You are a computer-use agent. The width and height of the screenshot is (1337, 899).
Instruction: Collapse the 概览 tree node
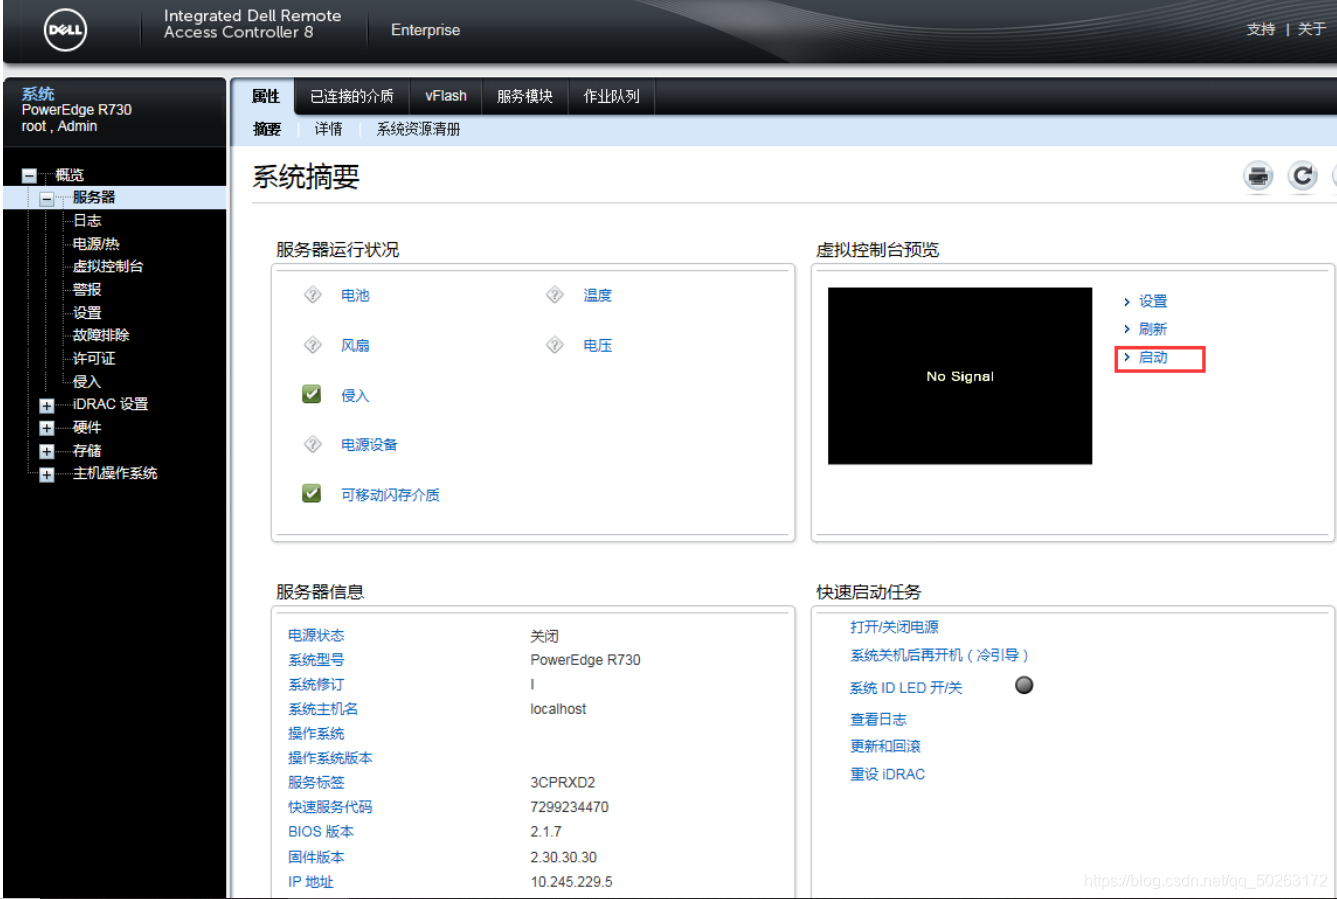(x=29, y=176)
